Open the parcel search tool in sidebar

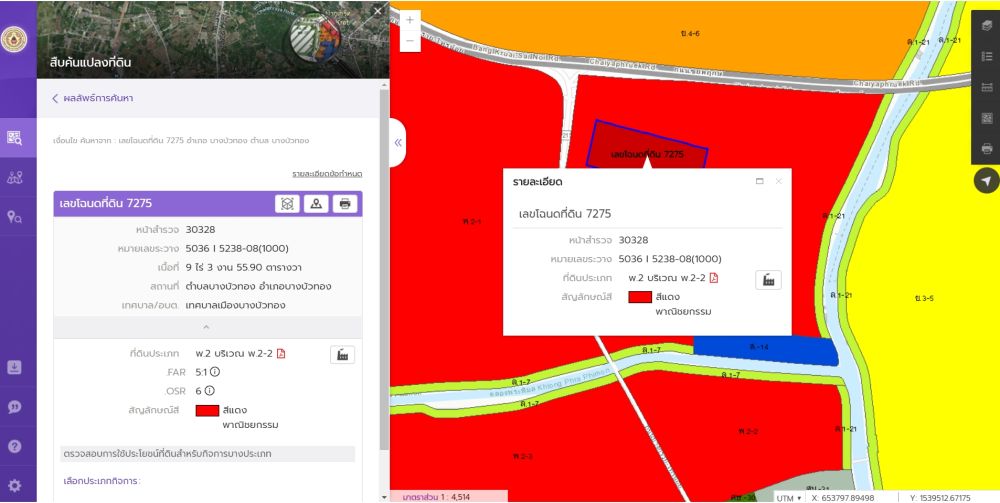pos(15,138)
